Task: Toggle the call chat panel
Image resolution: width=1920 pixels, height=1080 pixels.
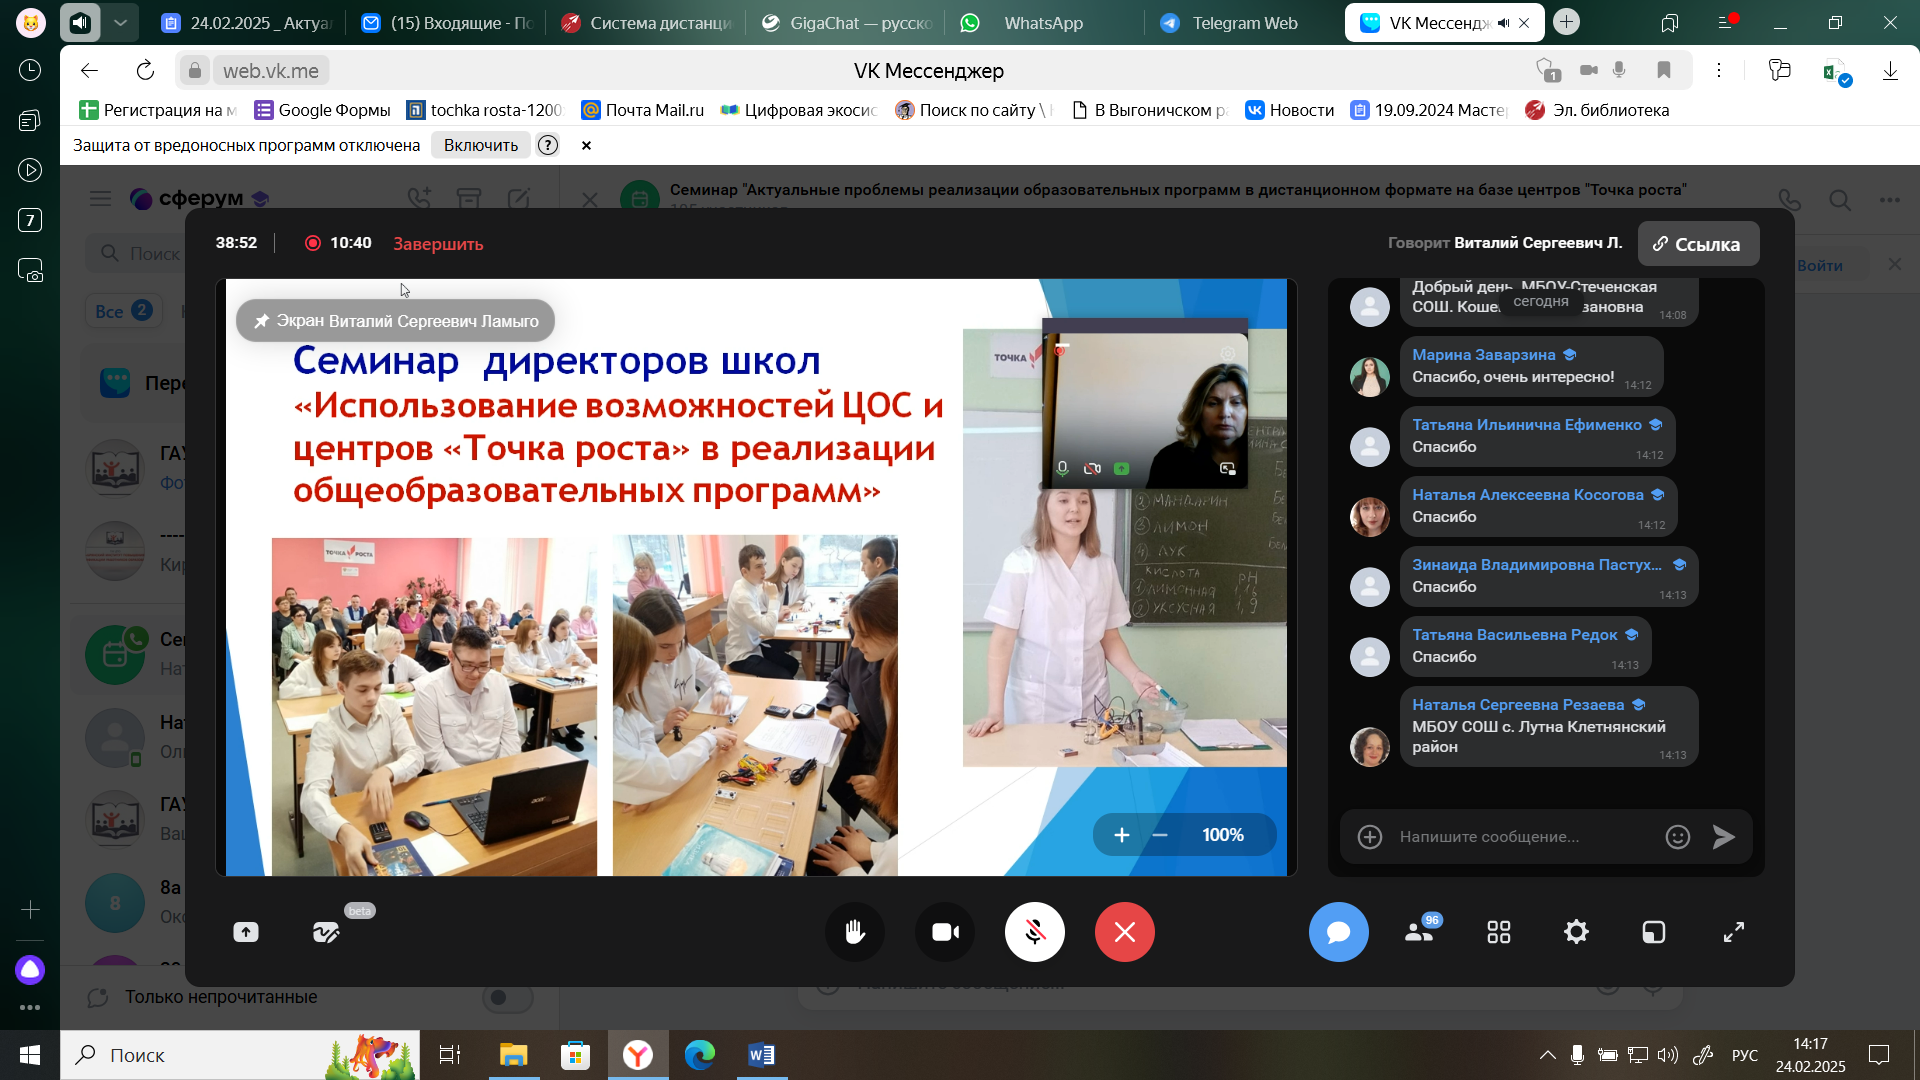Action: coord(1339,932)
